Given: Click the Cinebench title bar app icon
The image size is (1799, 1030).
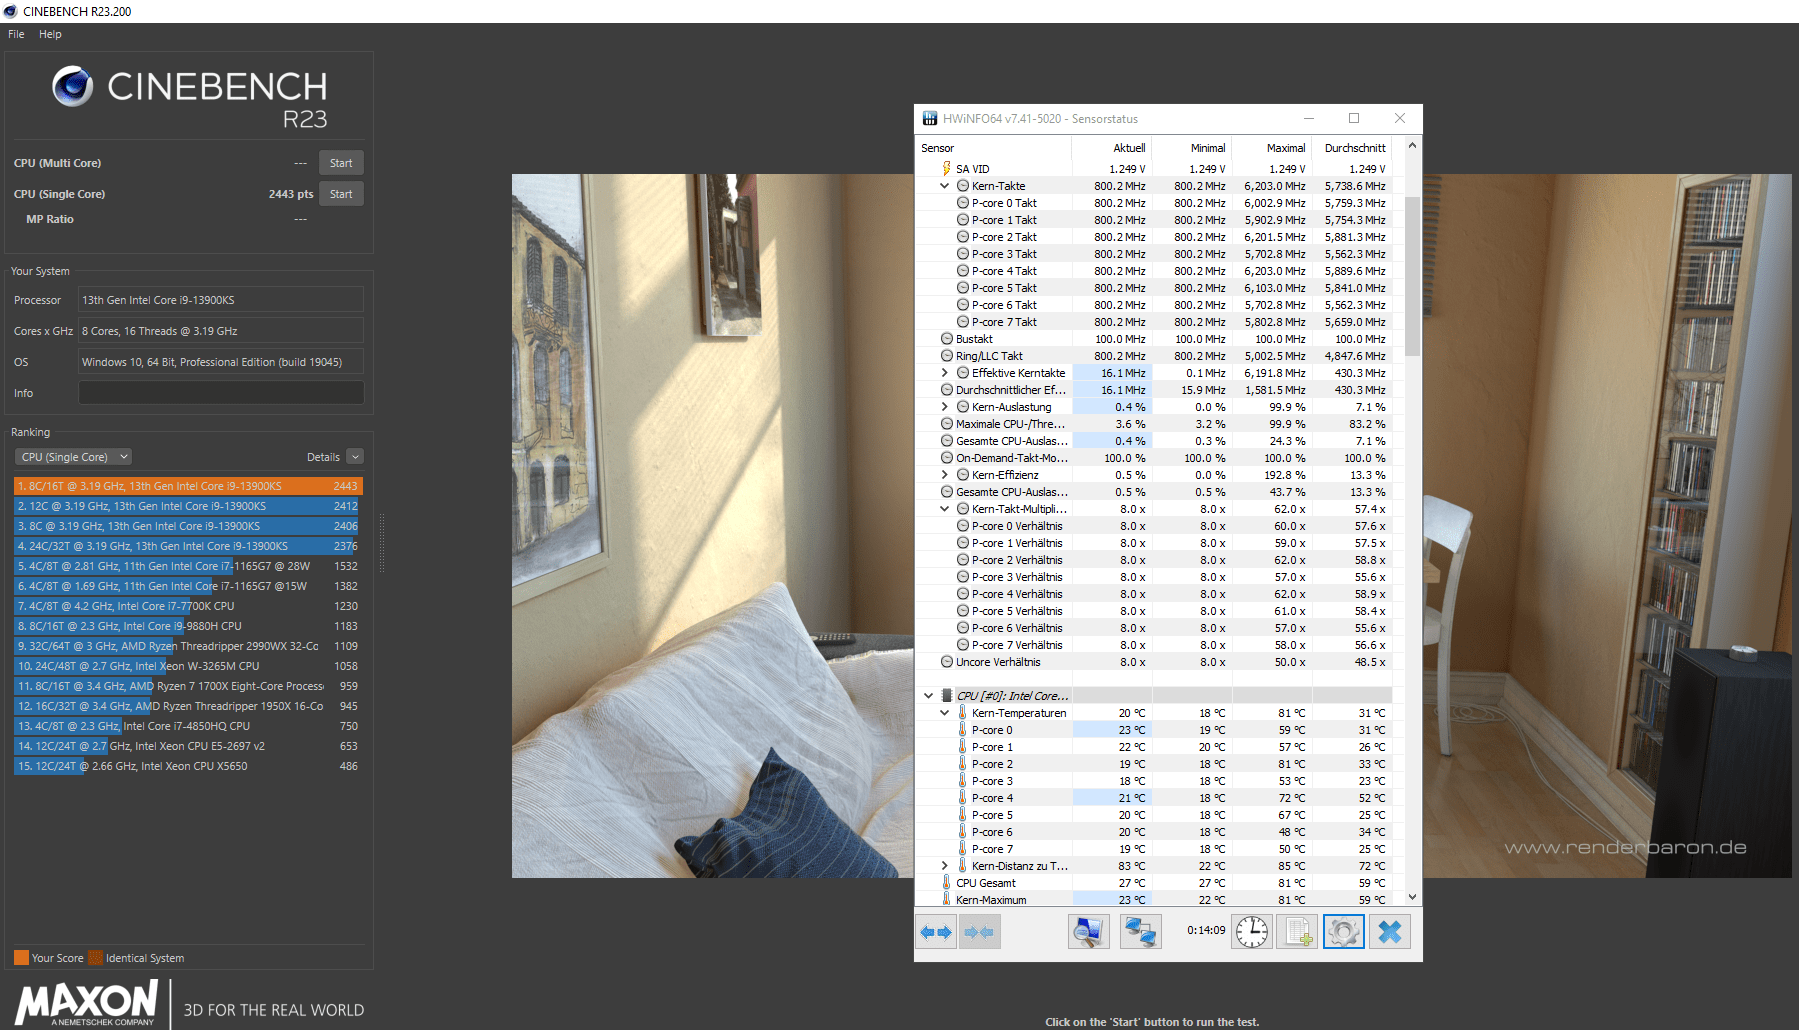Looking at the screenshot, I should click(11, 11).
